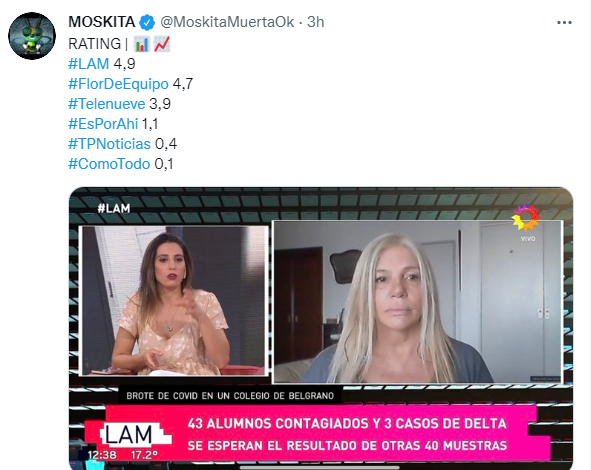Open the tweet's three-dot more menu

(564, 23)
